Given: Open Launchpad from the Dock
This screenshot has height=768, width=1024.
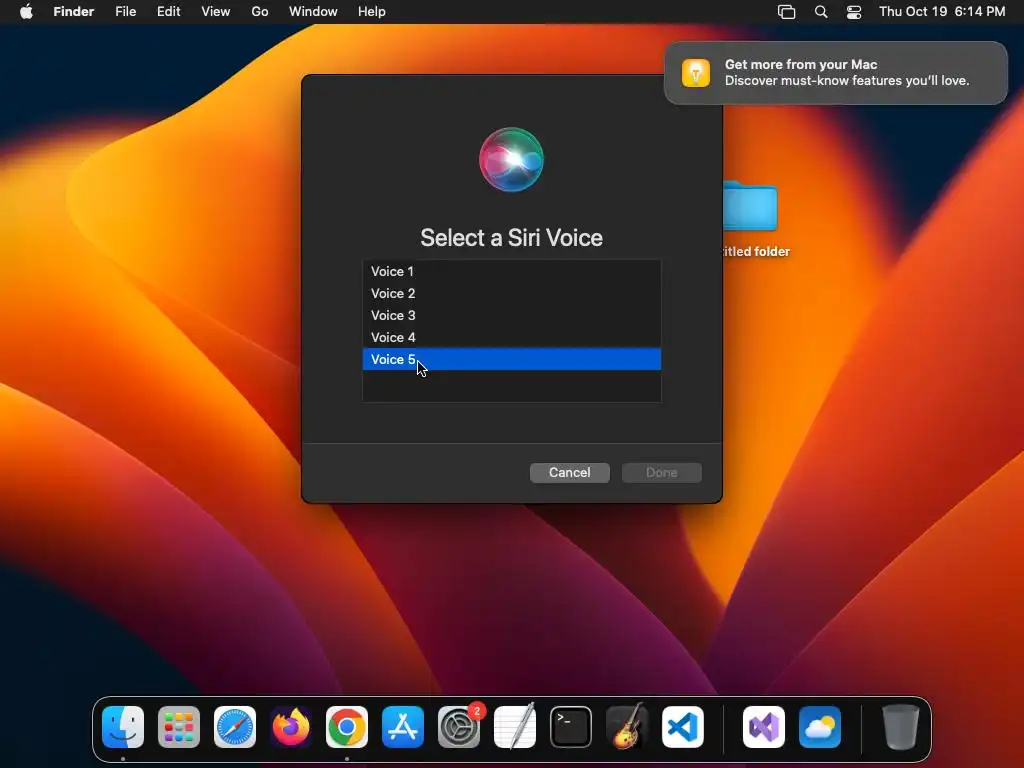Looking at the screenshot, I should (179, 727).
